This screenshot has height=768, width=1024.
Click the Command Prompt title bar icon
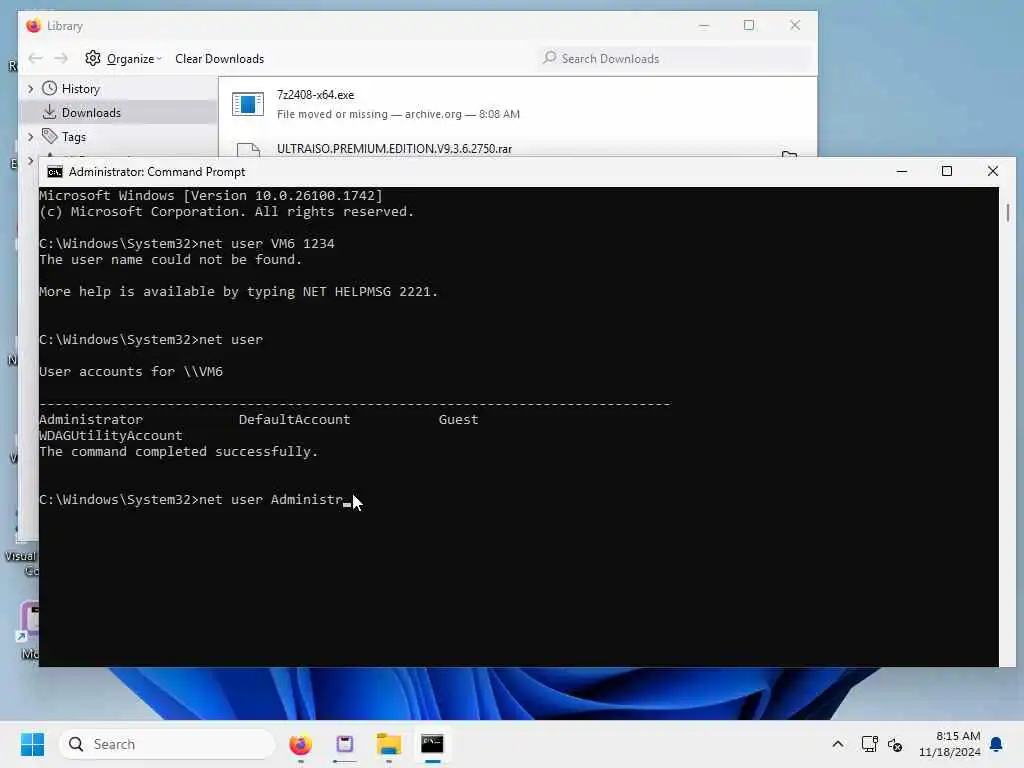tap(55, 172)
